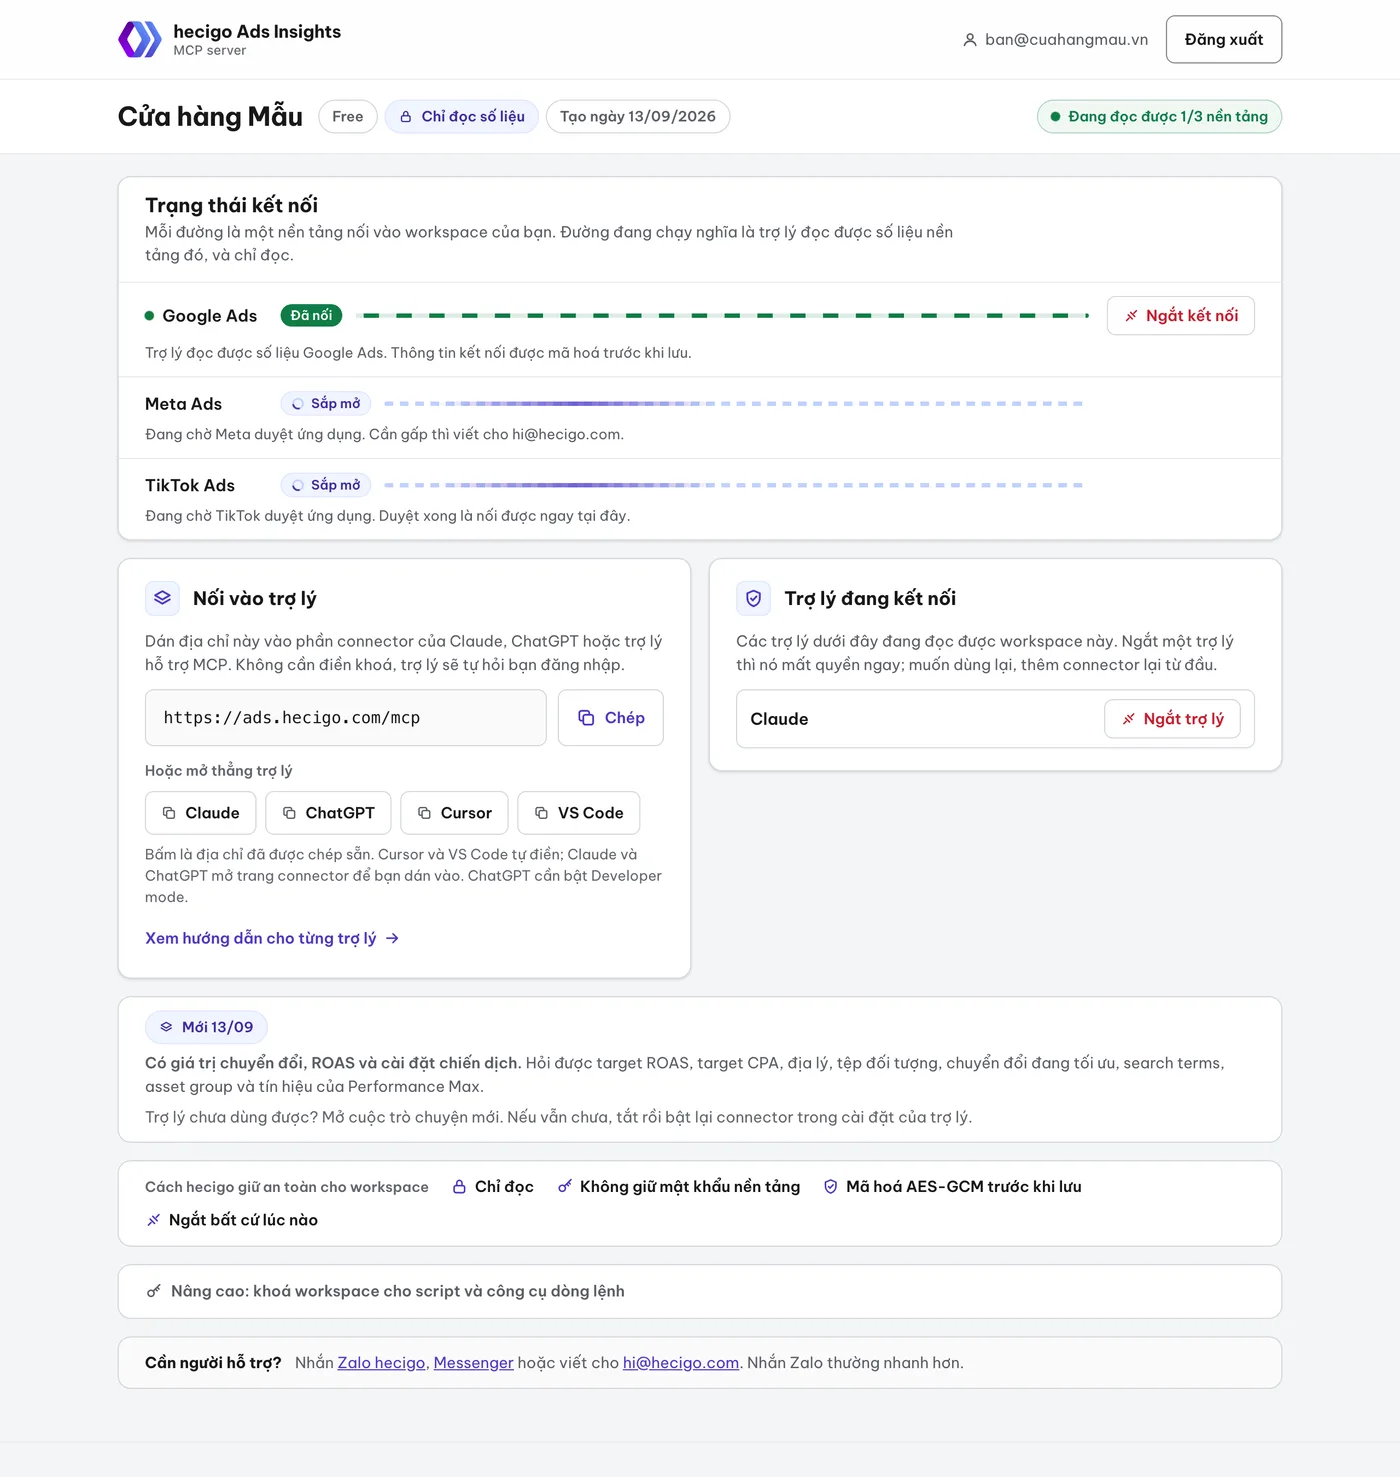
Task: Copy the MCP address with Chép
Action: [x=611, y=718]
